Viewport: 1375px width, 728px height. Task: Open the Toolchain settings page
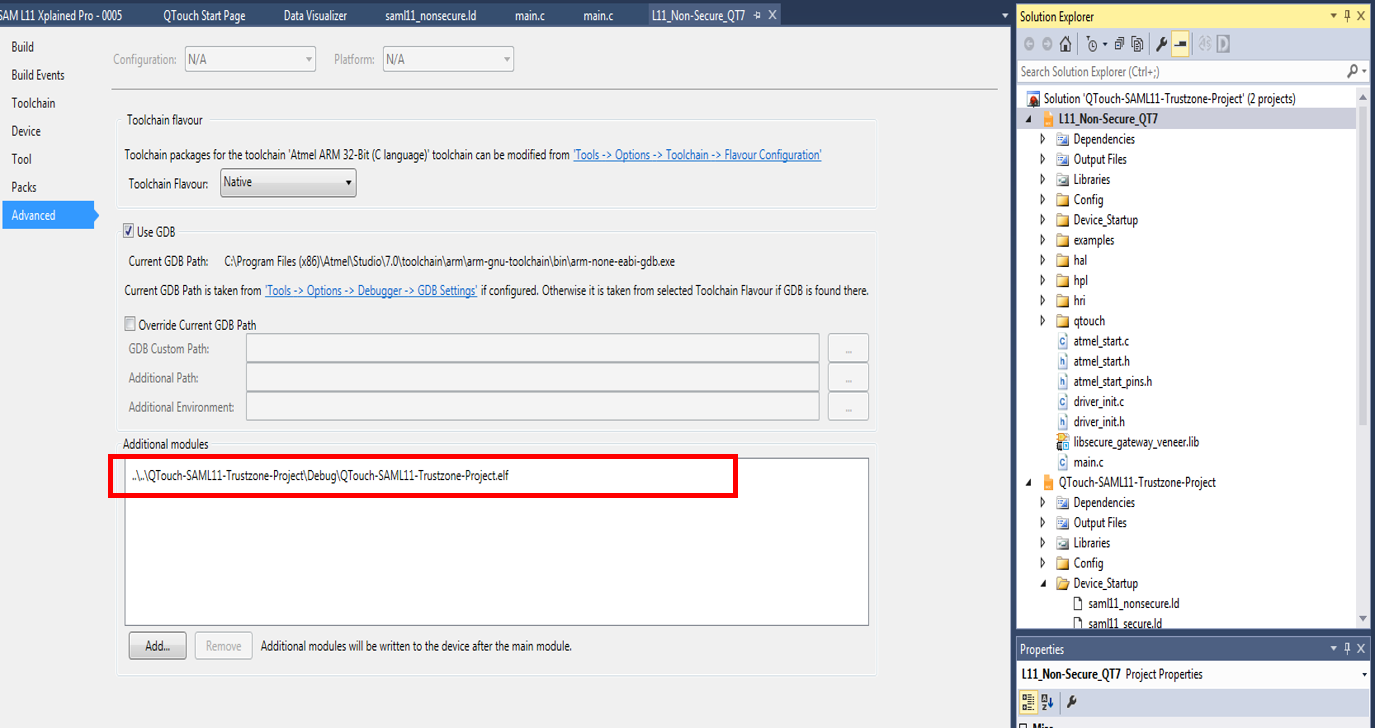33,103
